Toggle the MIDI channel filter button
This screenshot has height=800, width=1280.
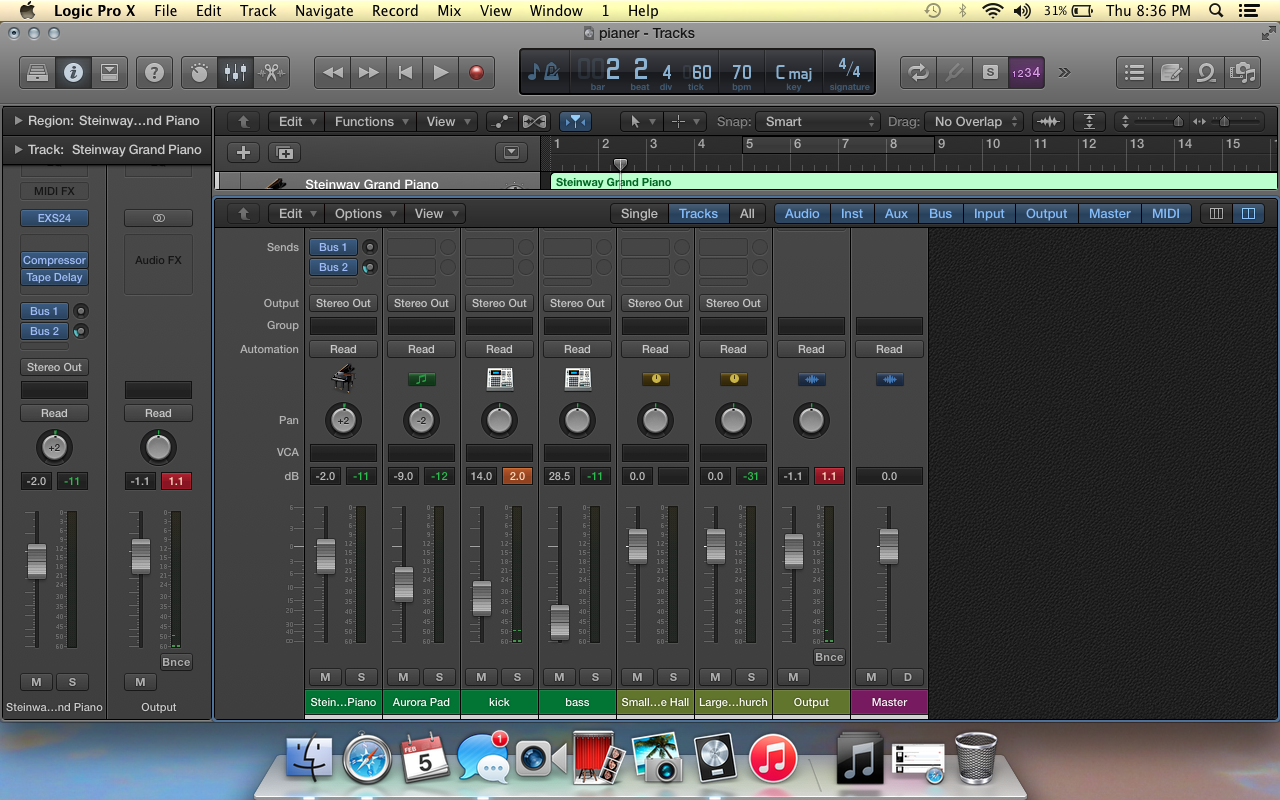point(1166,213)
